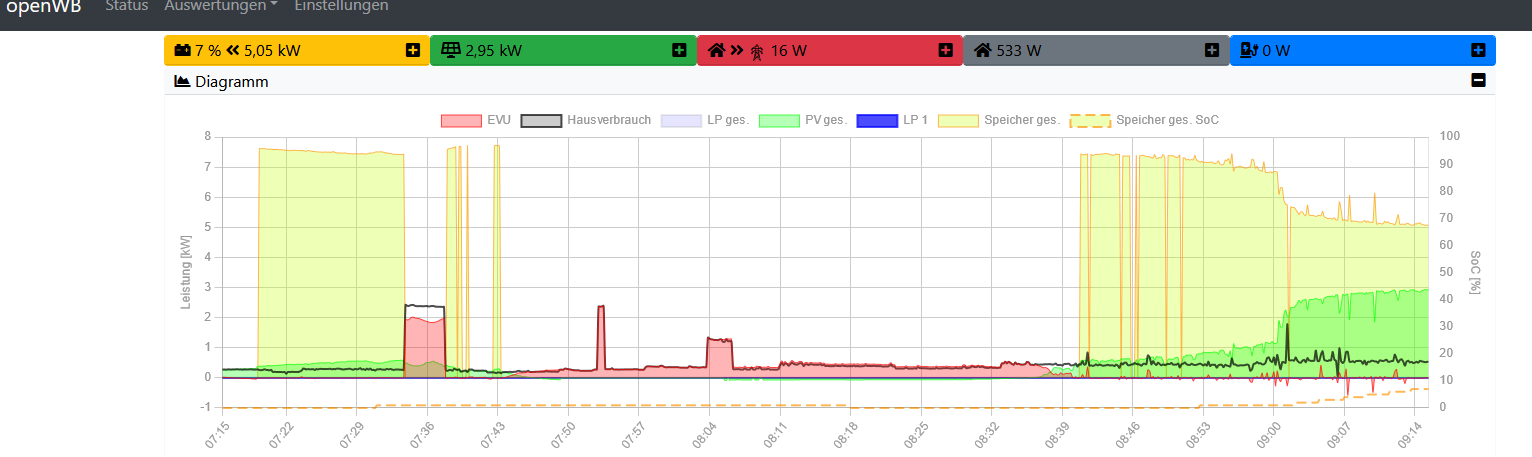The height and width of the screenshot is (457, 1532).
Task: Click the power pylon icon showing 16 W
Action: 757,50
